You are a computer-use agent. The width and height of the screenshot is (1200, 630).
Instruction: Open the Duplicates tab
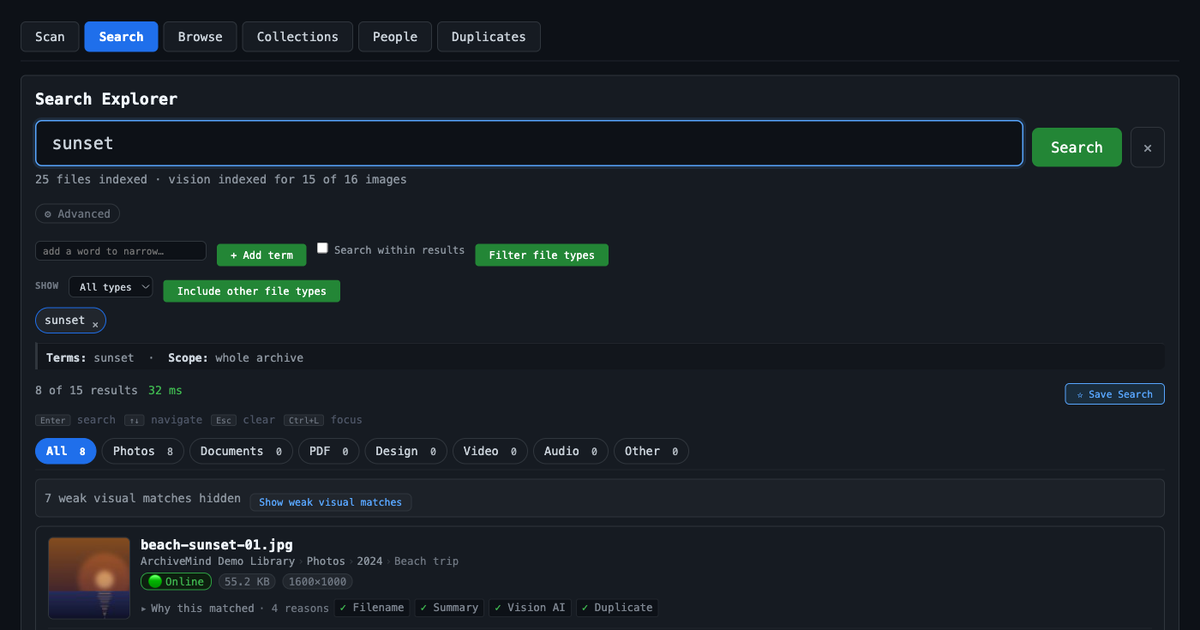(x=488, y=37)
